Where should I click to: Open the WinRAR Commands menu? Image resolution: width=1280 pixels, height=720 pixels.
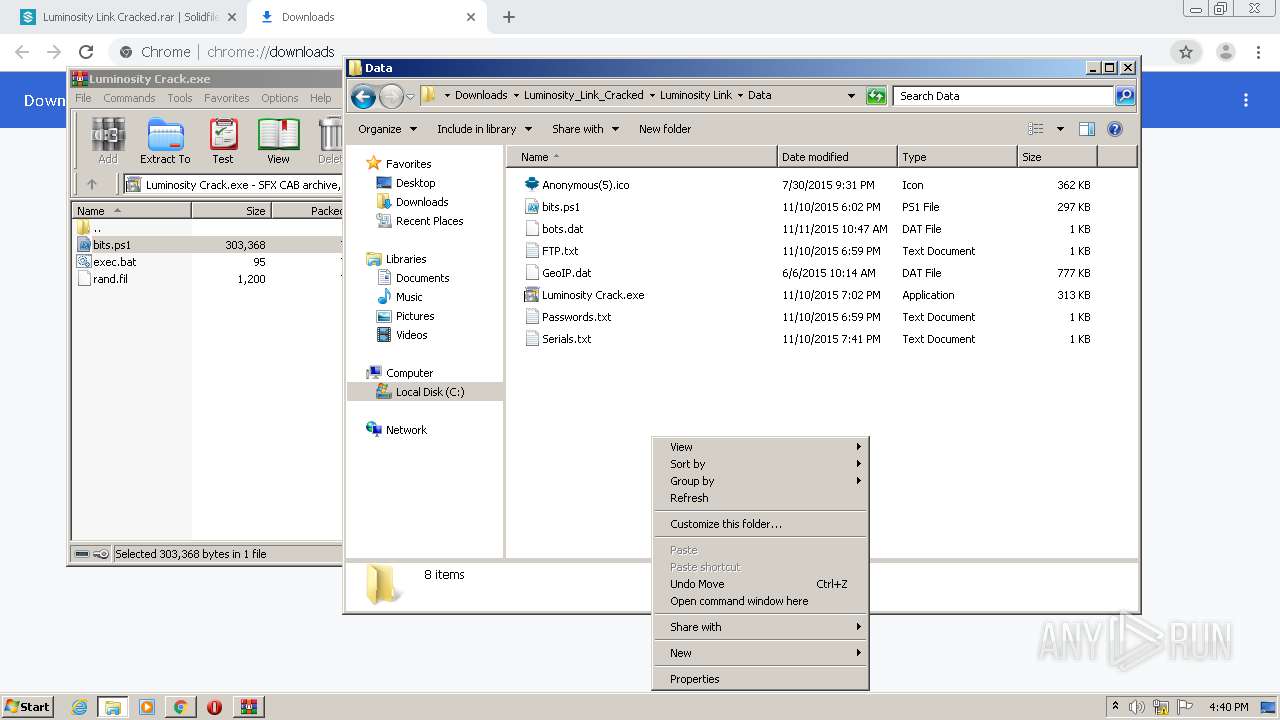(x=129, y=98)
